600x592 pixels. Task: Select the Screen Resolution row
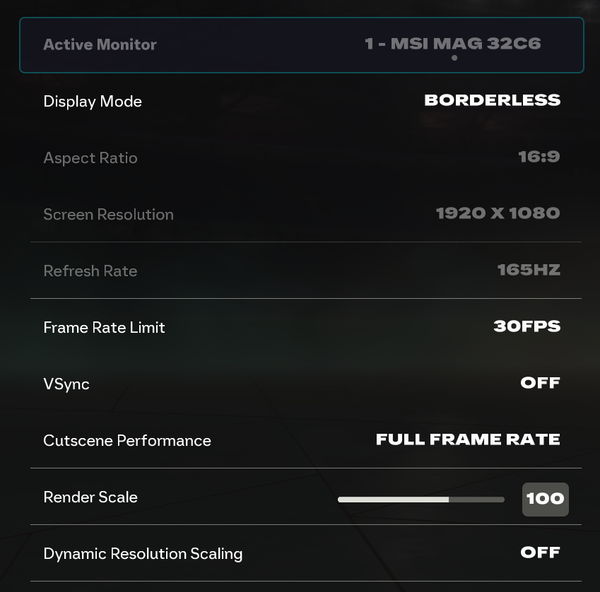coord(108,214)
